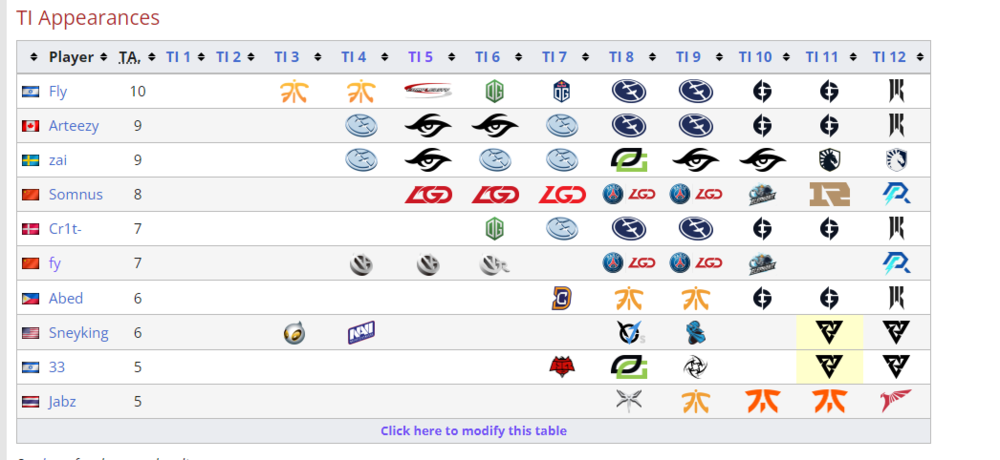The width and height of the screenshot is (1000, 460).
Task: Click Somnus's Royal Never Give Up logo under TI 11
Action: click(829, 194)
